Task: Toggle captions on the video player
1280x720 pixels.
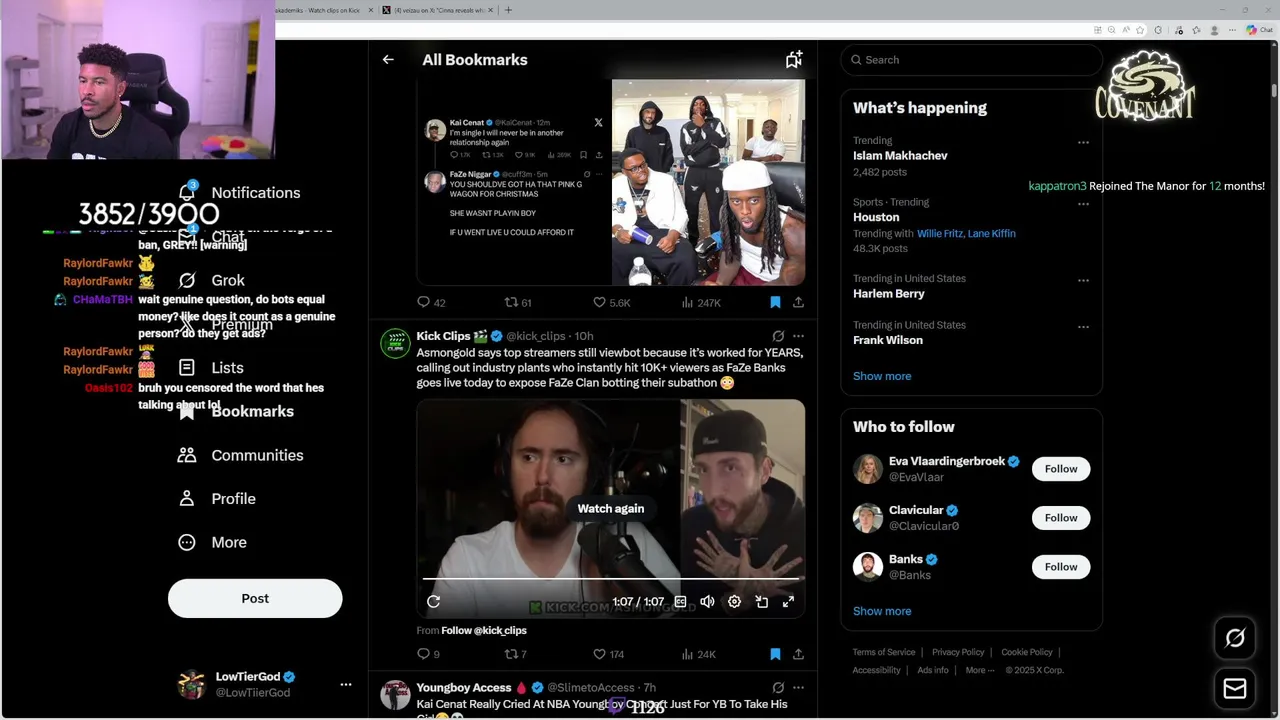Action: click(680, 601)
